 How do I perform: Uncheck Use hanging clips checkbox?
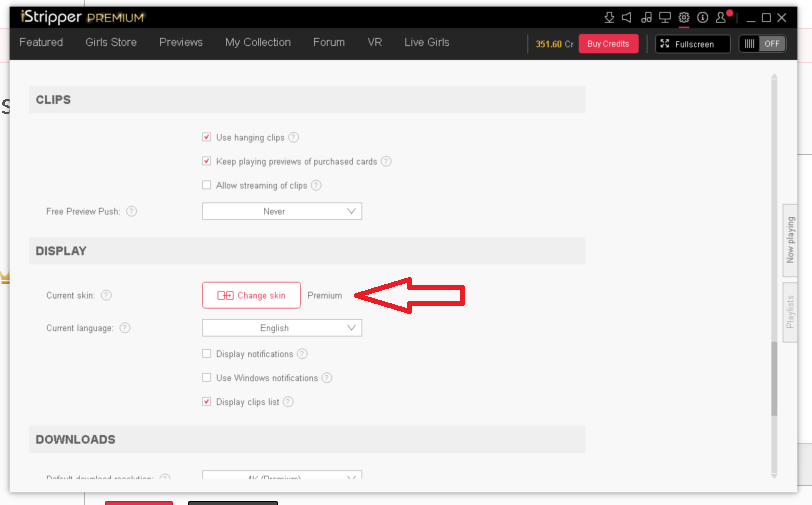coord(207,137)
